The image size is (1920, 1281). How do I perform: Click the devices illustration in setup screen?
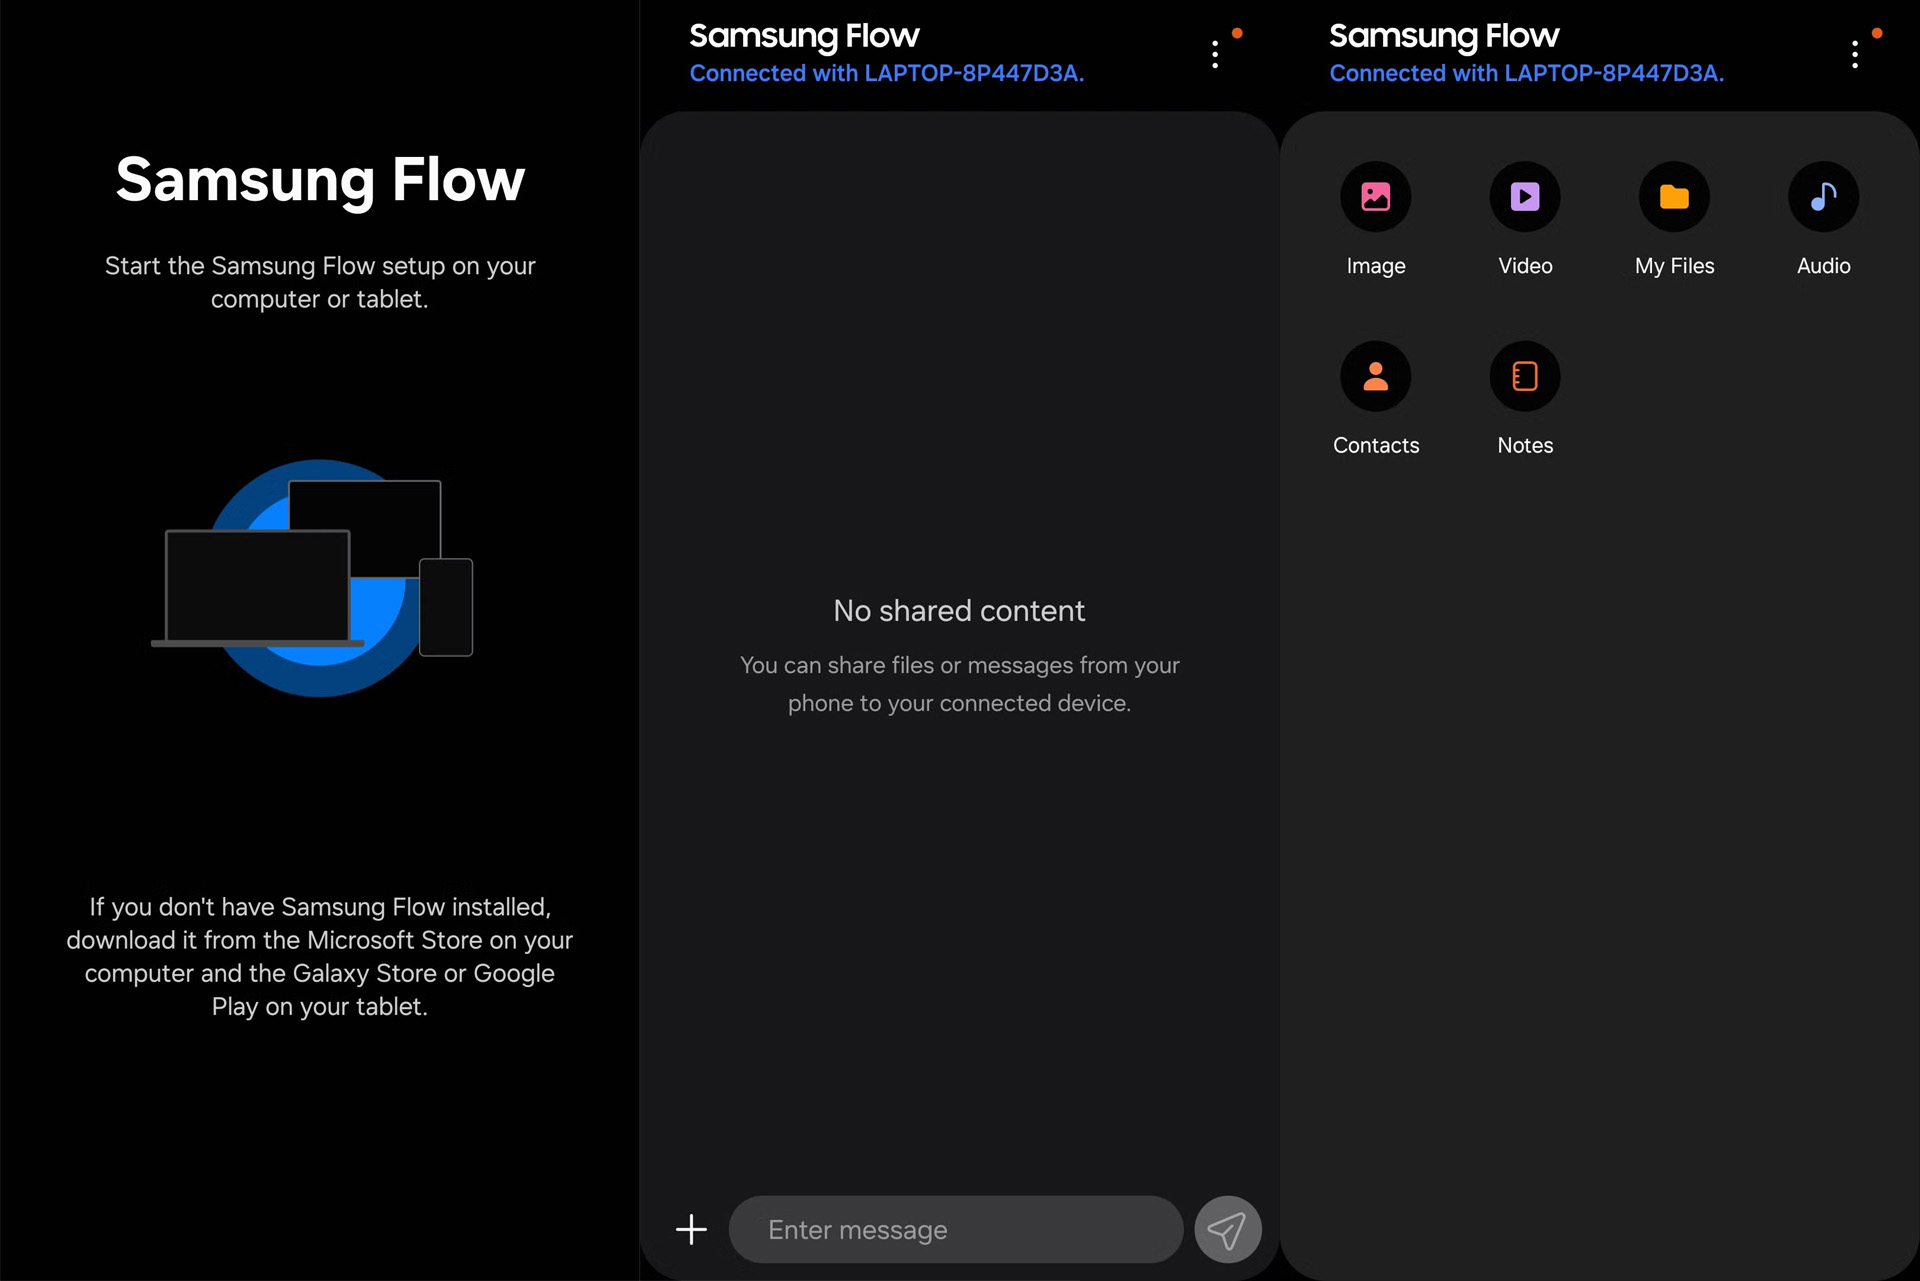click(x=313, y=578)
